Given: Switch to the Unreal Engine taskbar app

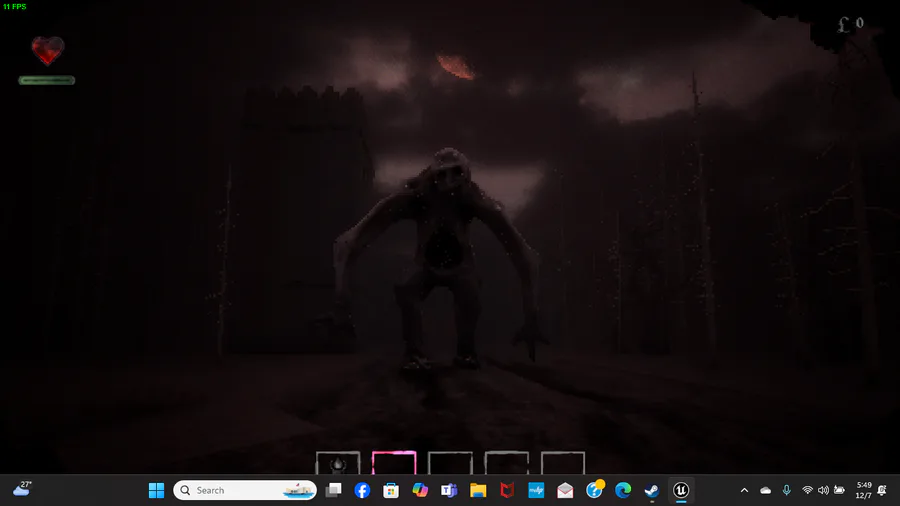Looking at the screenshot, I should click(681, 491).
